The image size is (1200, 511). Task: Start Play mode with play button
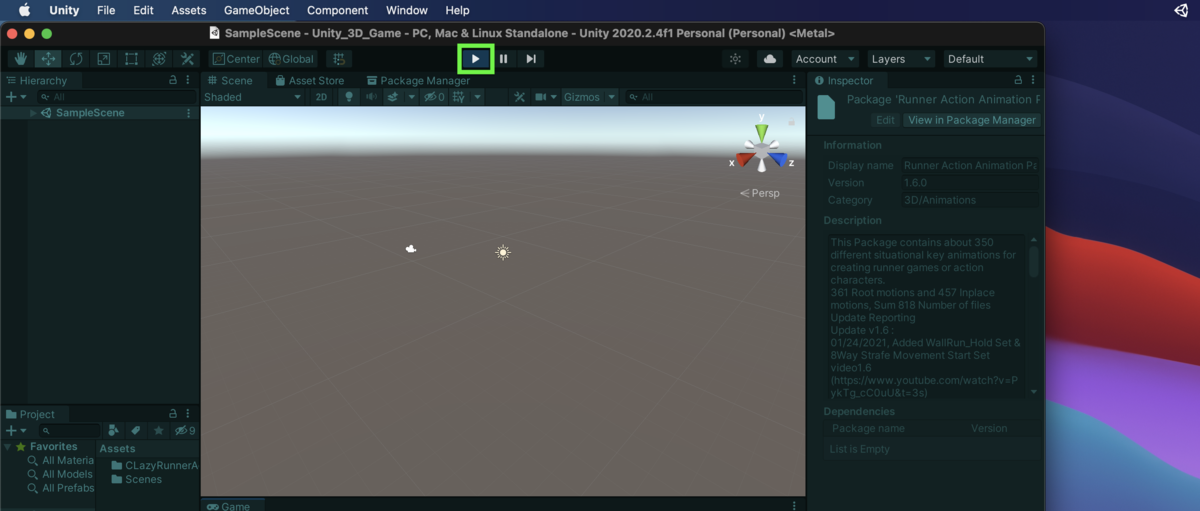[476, 59]
